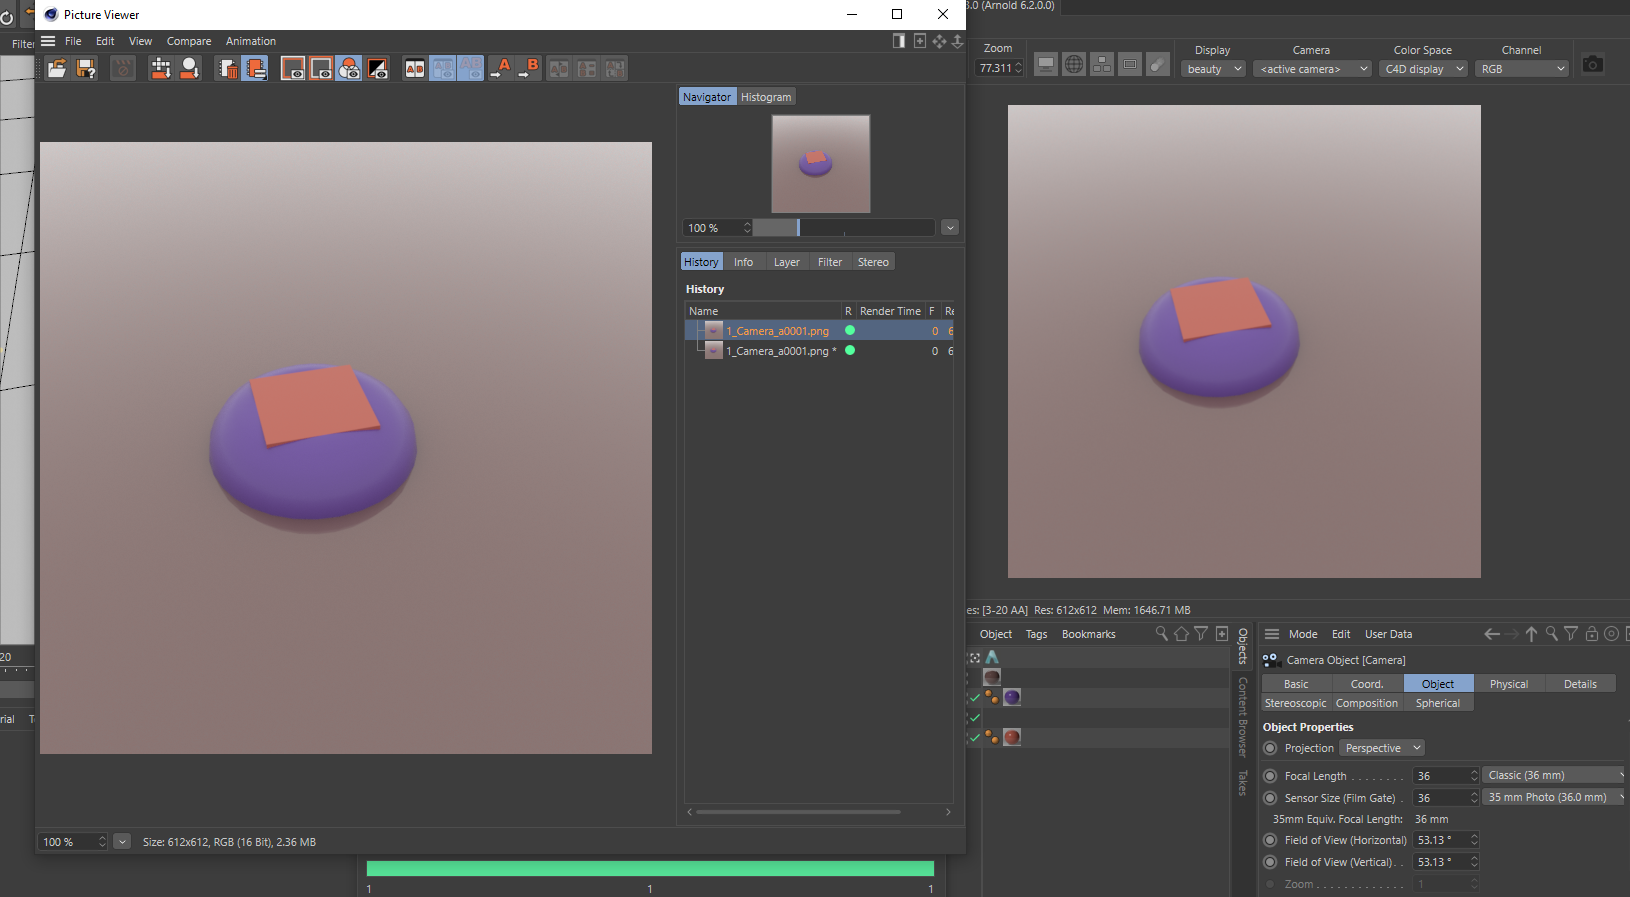Toggle the Projection keyframe circle
The height and width of the screenshot is (897, 1630).
click(x=1270, y=748)
